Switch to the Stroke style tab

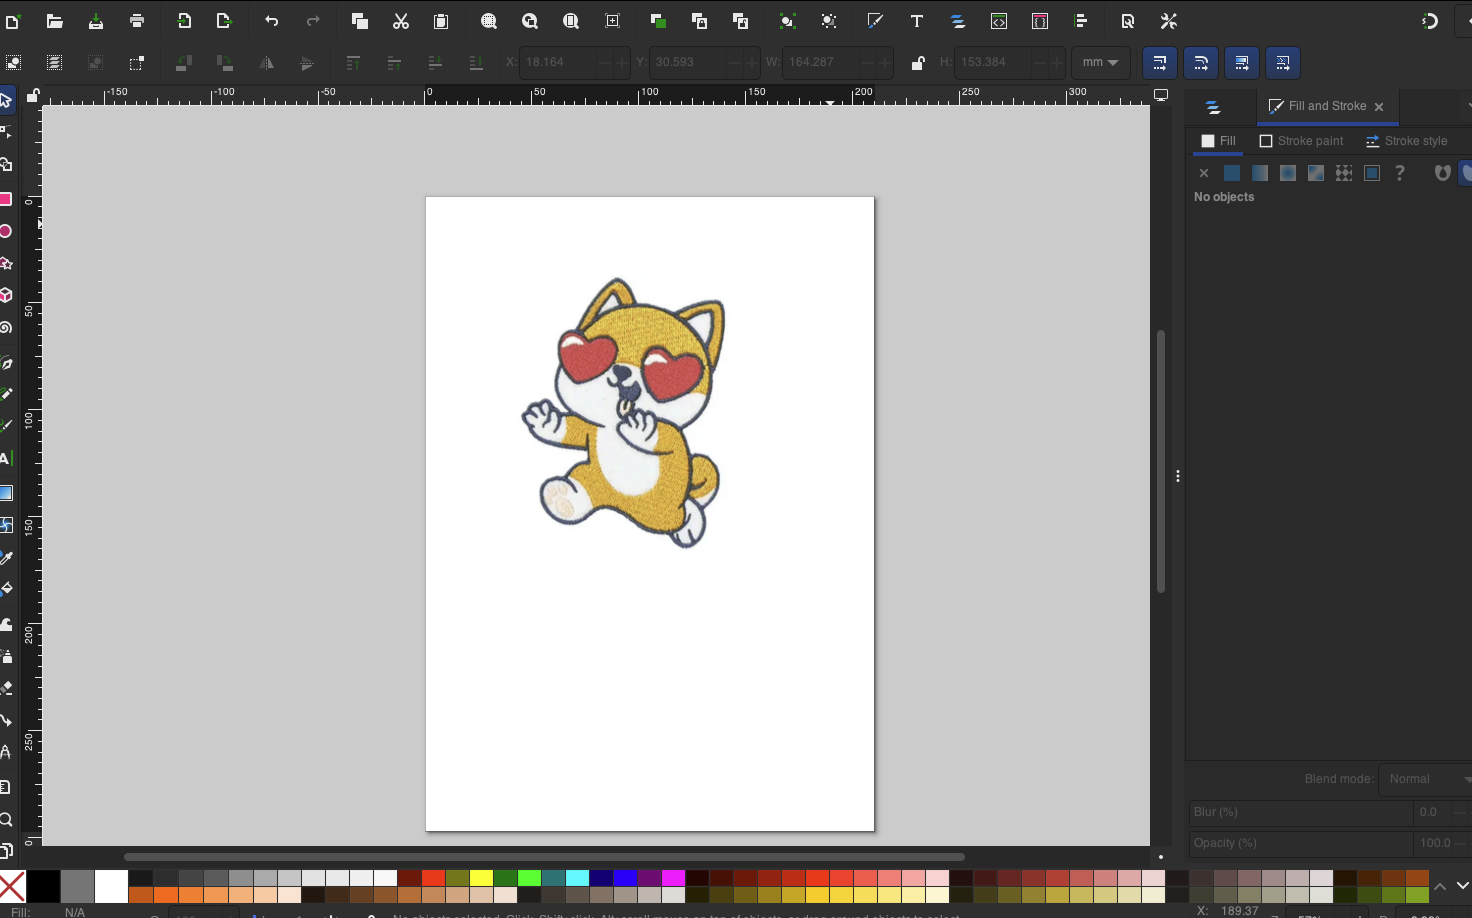[1406, 141]
